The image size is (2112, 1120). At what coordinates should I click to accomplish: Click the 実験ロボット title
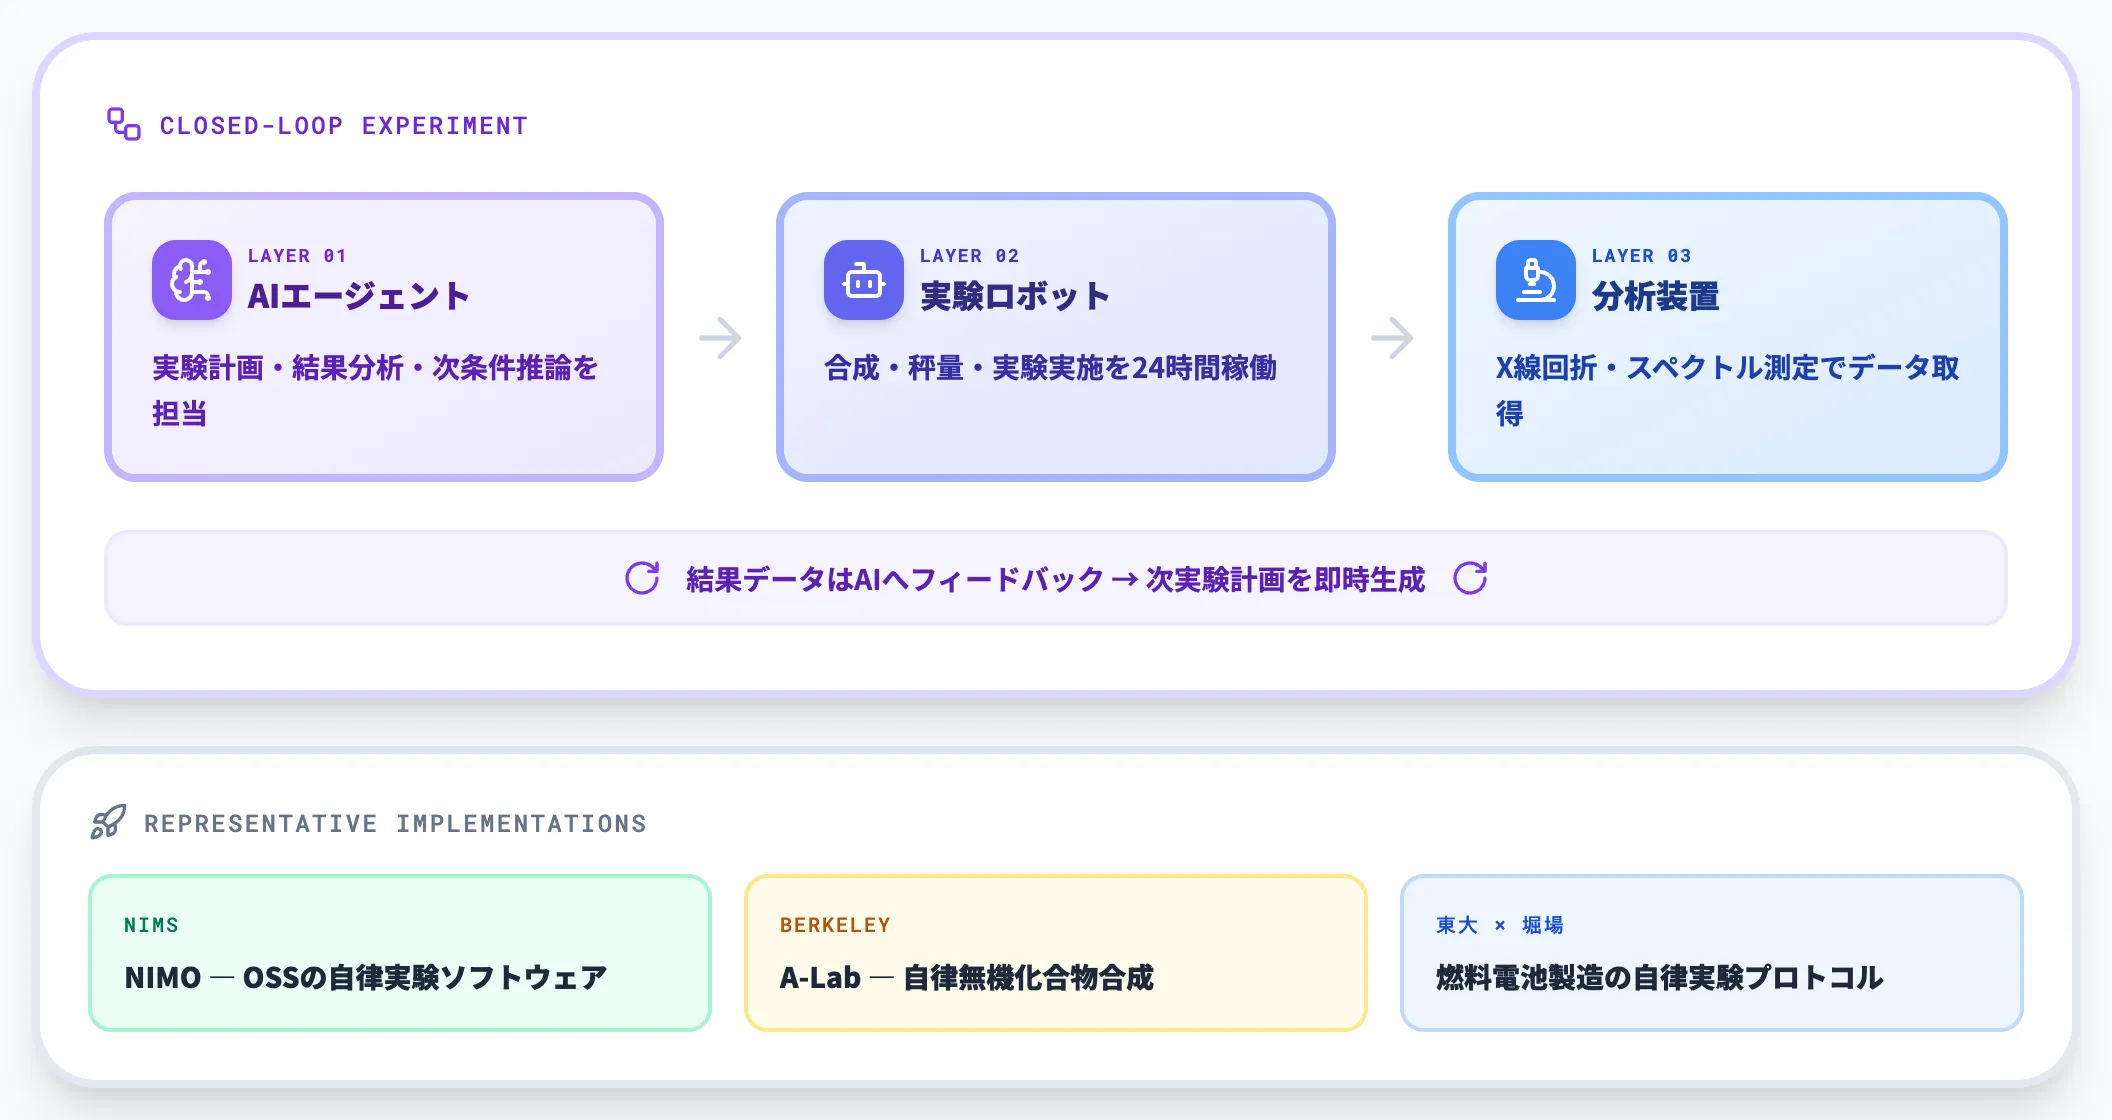[1015, 296]
